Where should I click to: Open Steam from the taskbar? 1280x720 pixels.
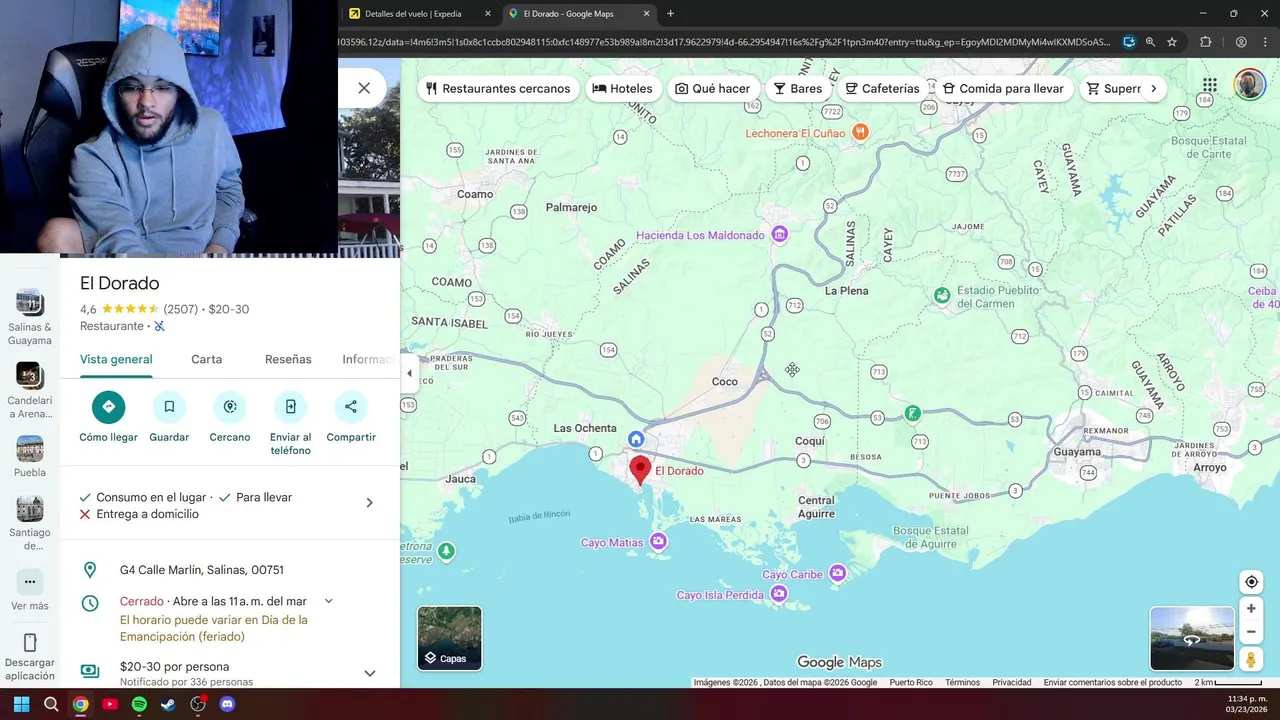[x=168, y=704]
